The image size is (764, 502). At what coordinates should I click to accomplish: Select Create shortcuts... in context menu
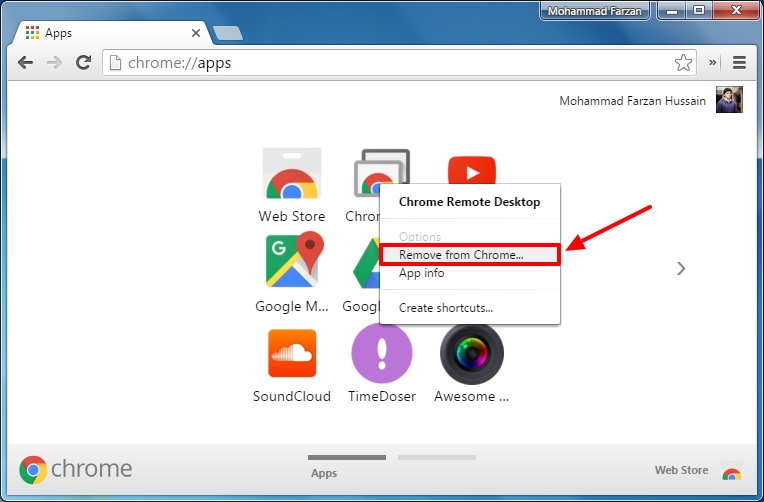click(x=470, y=308)
